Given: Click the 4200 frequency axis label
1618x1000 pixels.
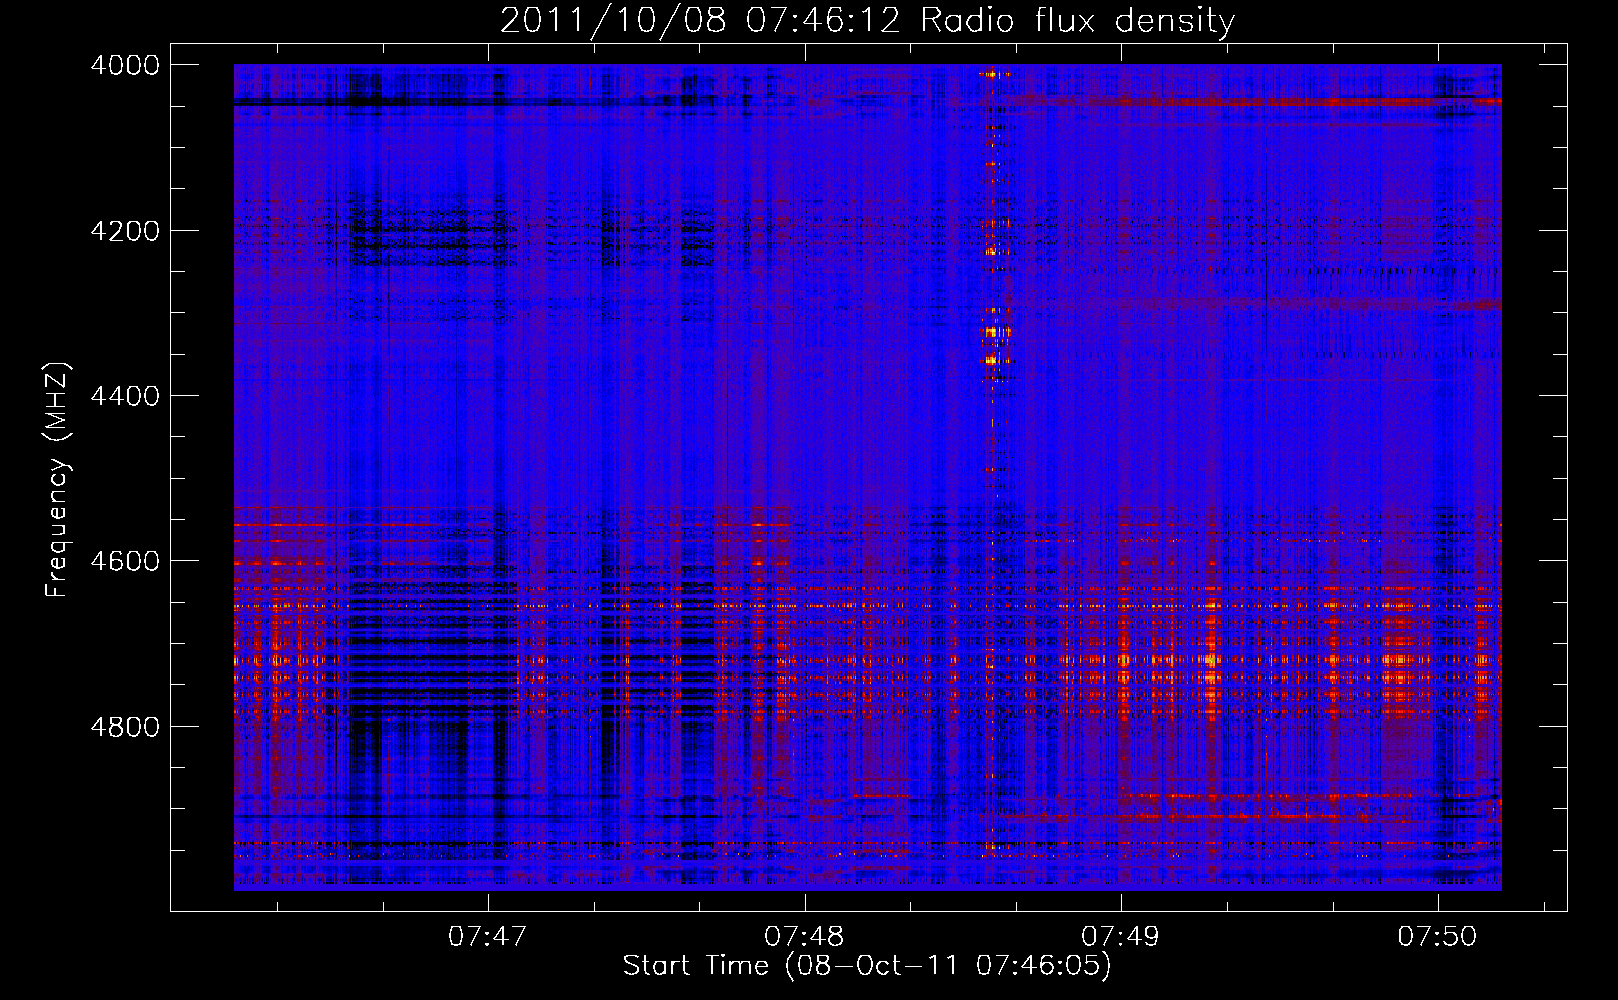Looking at the screenshot, I should coord(125,231).
